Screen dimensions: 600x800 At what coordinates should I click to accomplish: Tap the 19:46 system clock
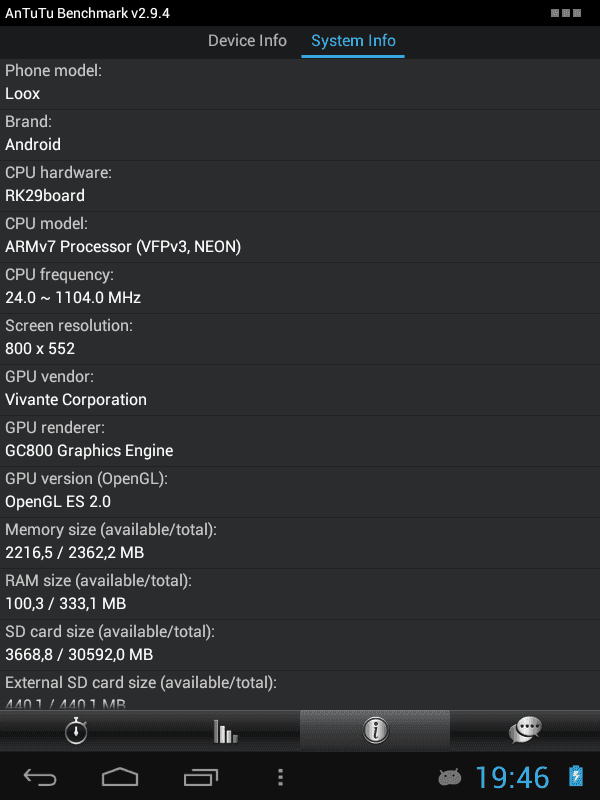click(512, 778)
